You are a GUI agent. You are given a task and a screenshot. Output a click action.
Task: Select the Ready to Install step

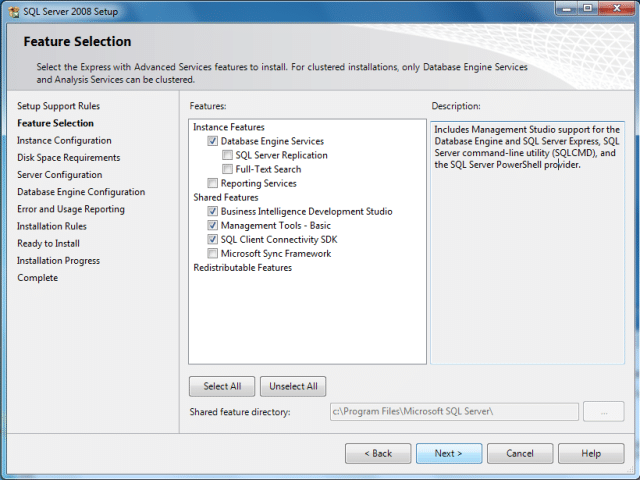[48, 243]
